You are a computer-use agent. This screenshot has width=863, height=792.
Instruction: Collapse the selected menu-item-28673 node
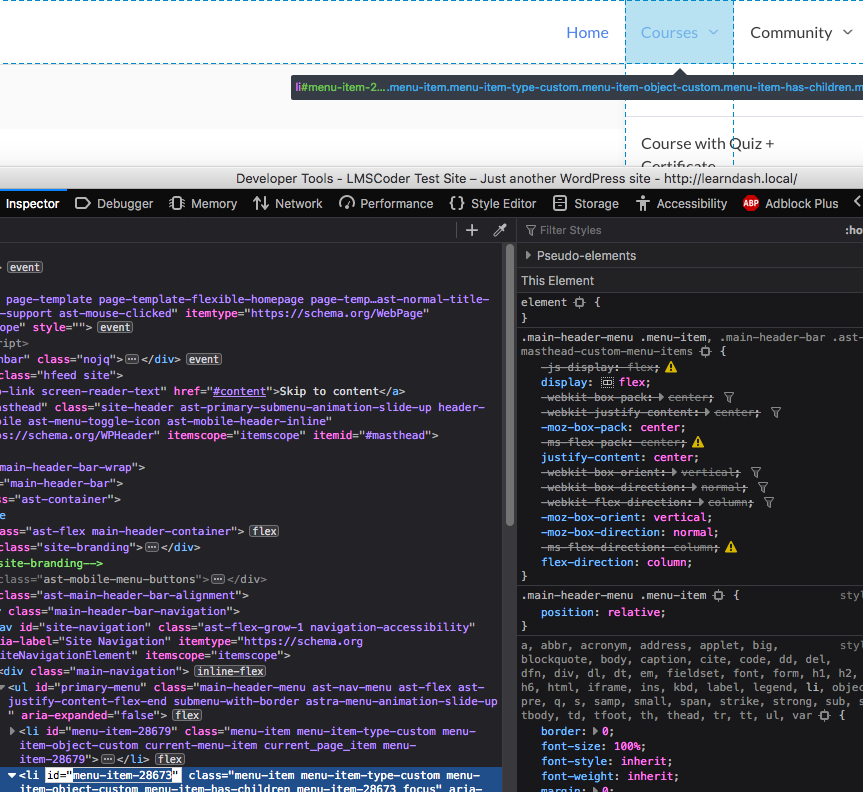[12, 775]
